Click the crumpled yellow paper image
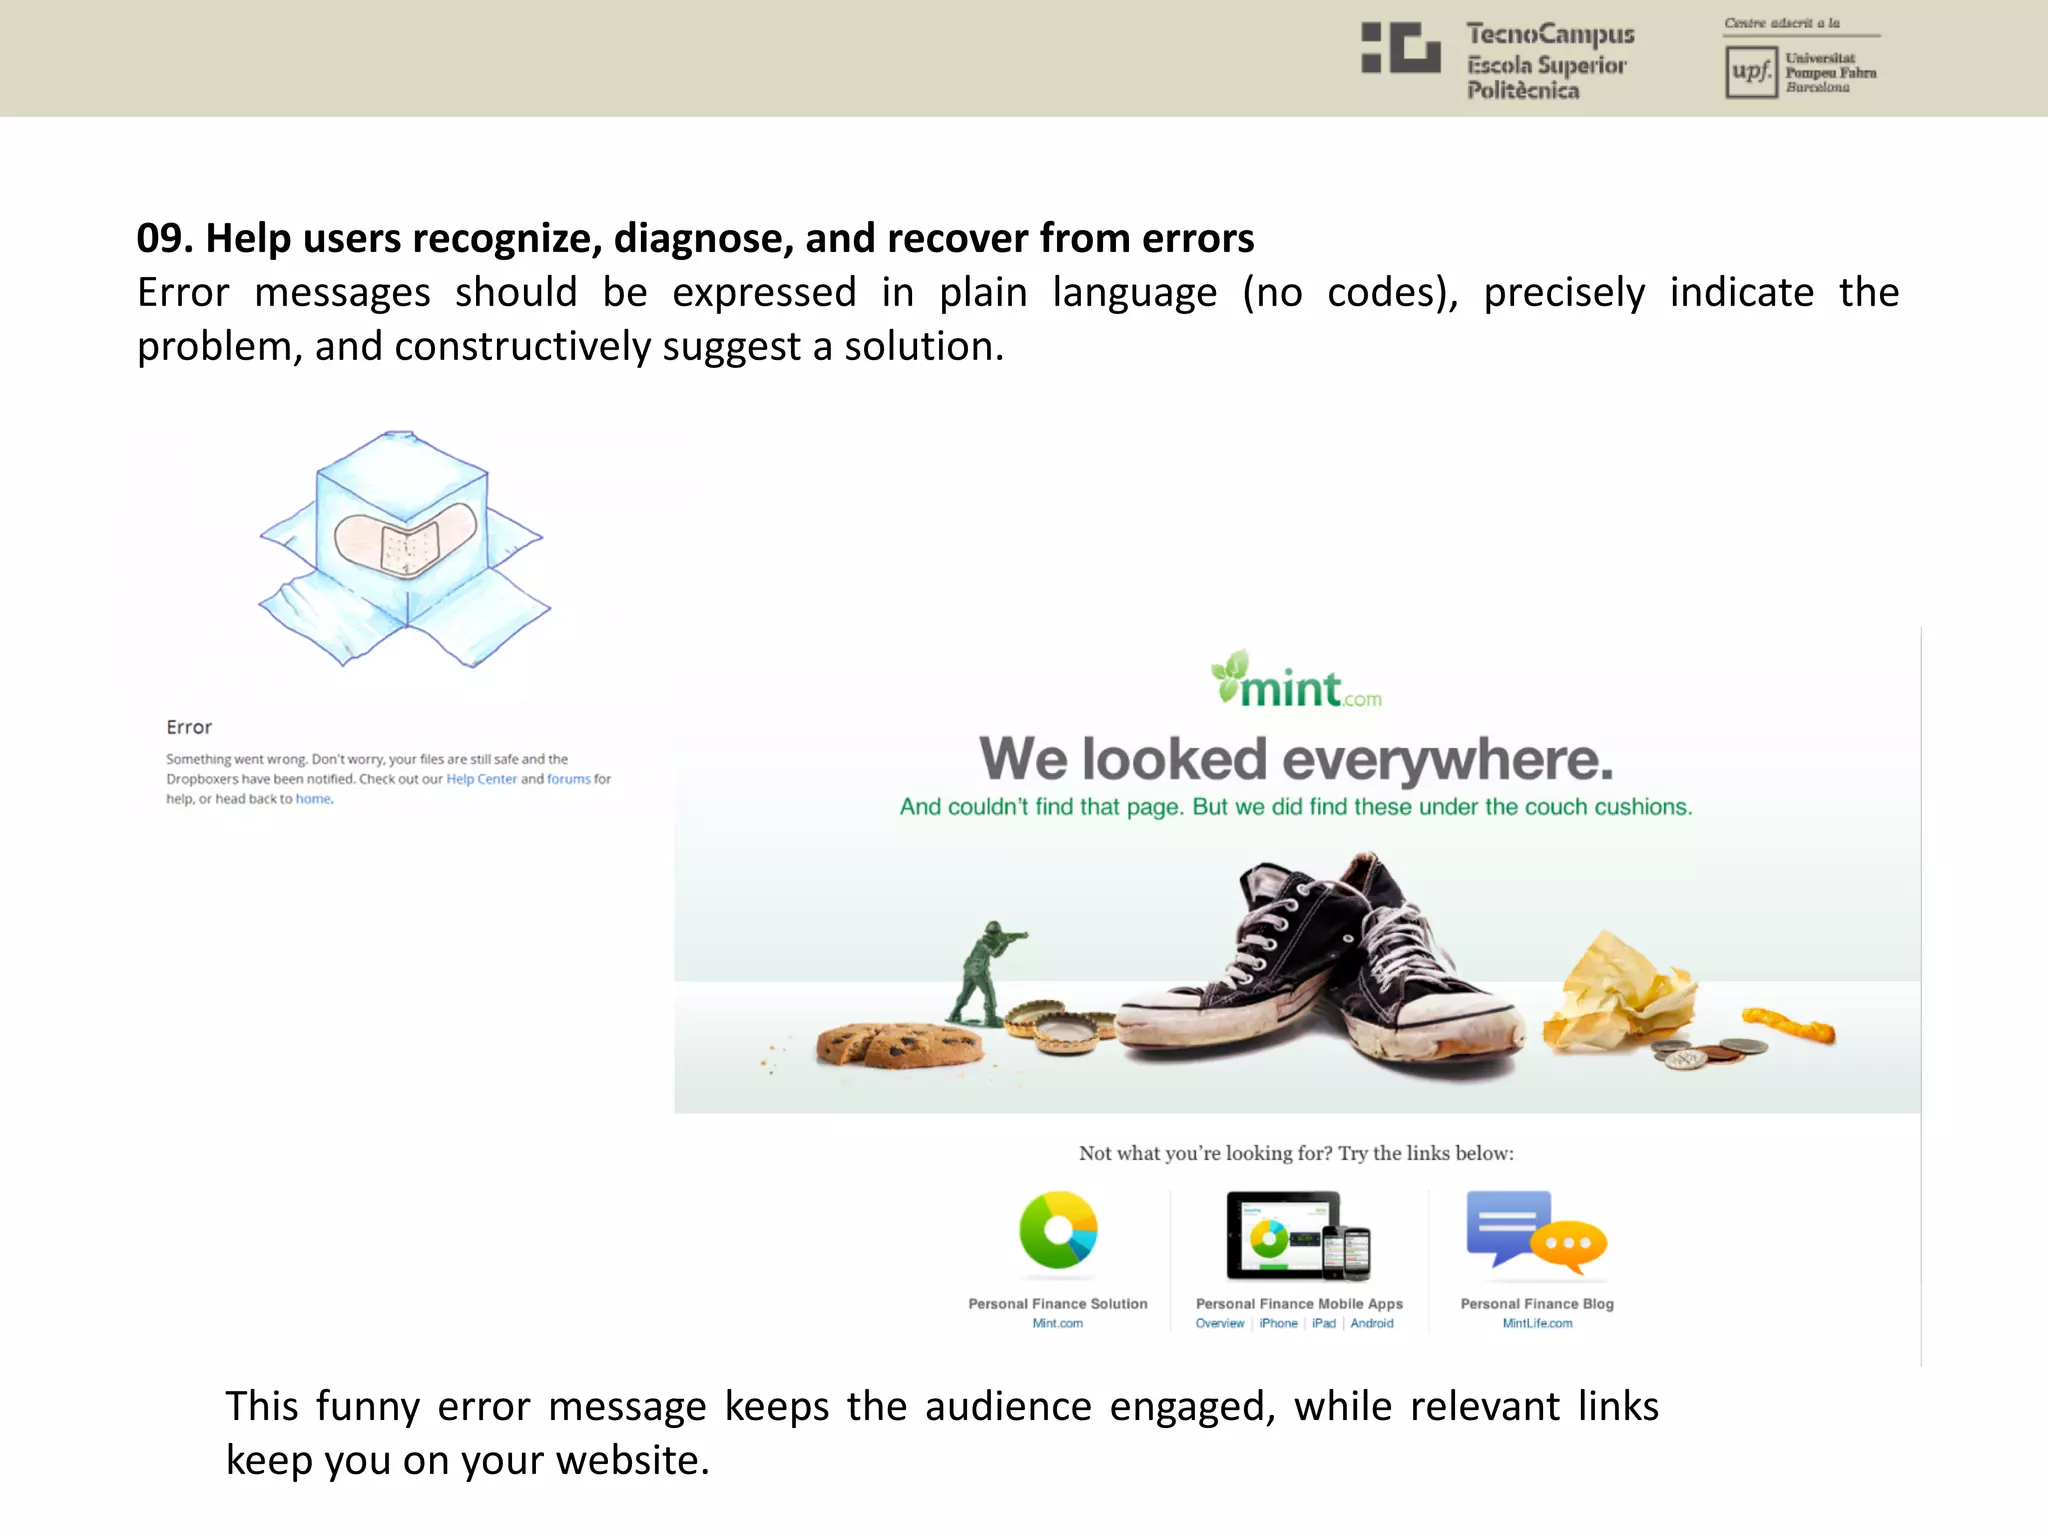2048x1536 pixels. pyautogui.click(x=1620, y=991)
